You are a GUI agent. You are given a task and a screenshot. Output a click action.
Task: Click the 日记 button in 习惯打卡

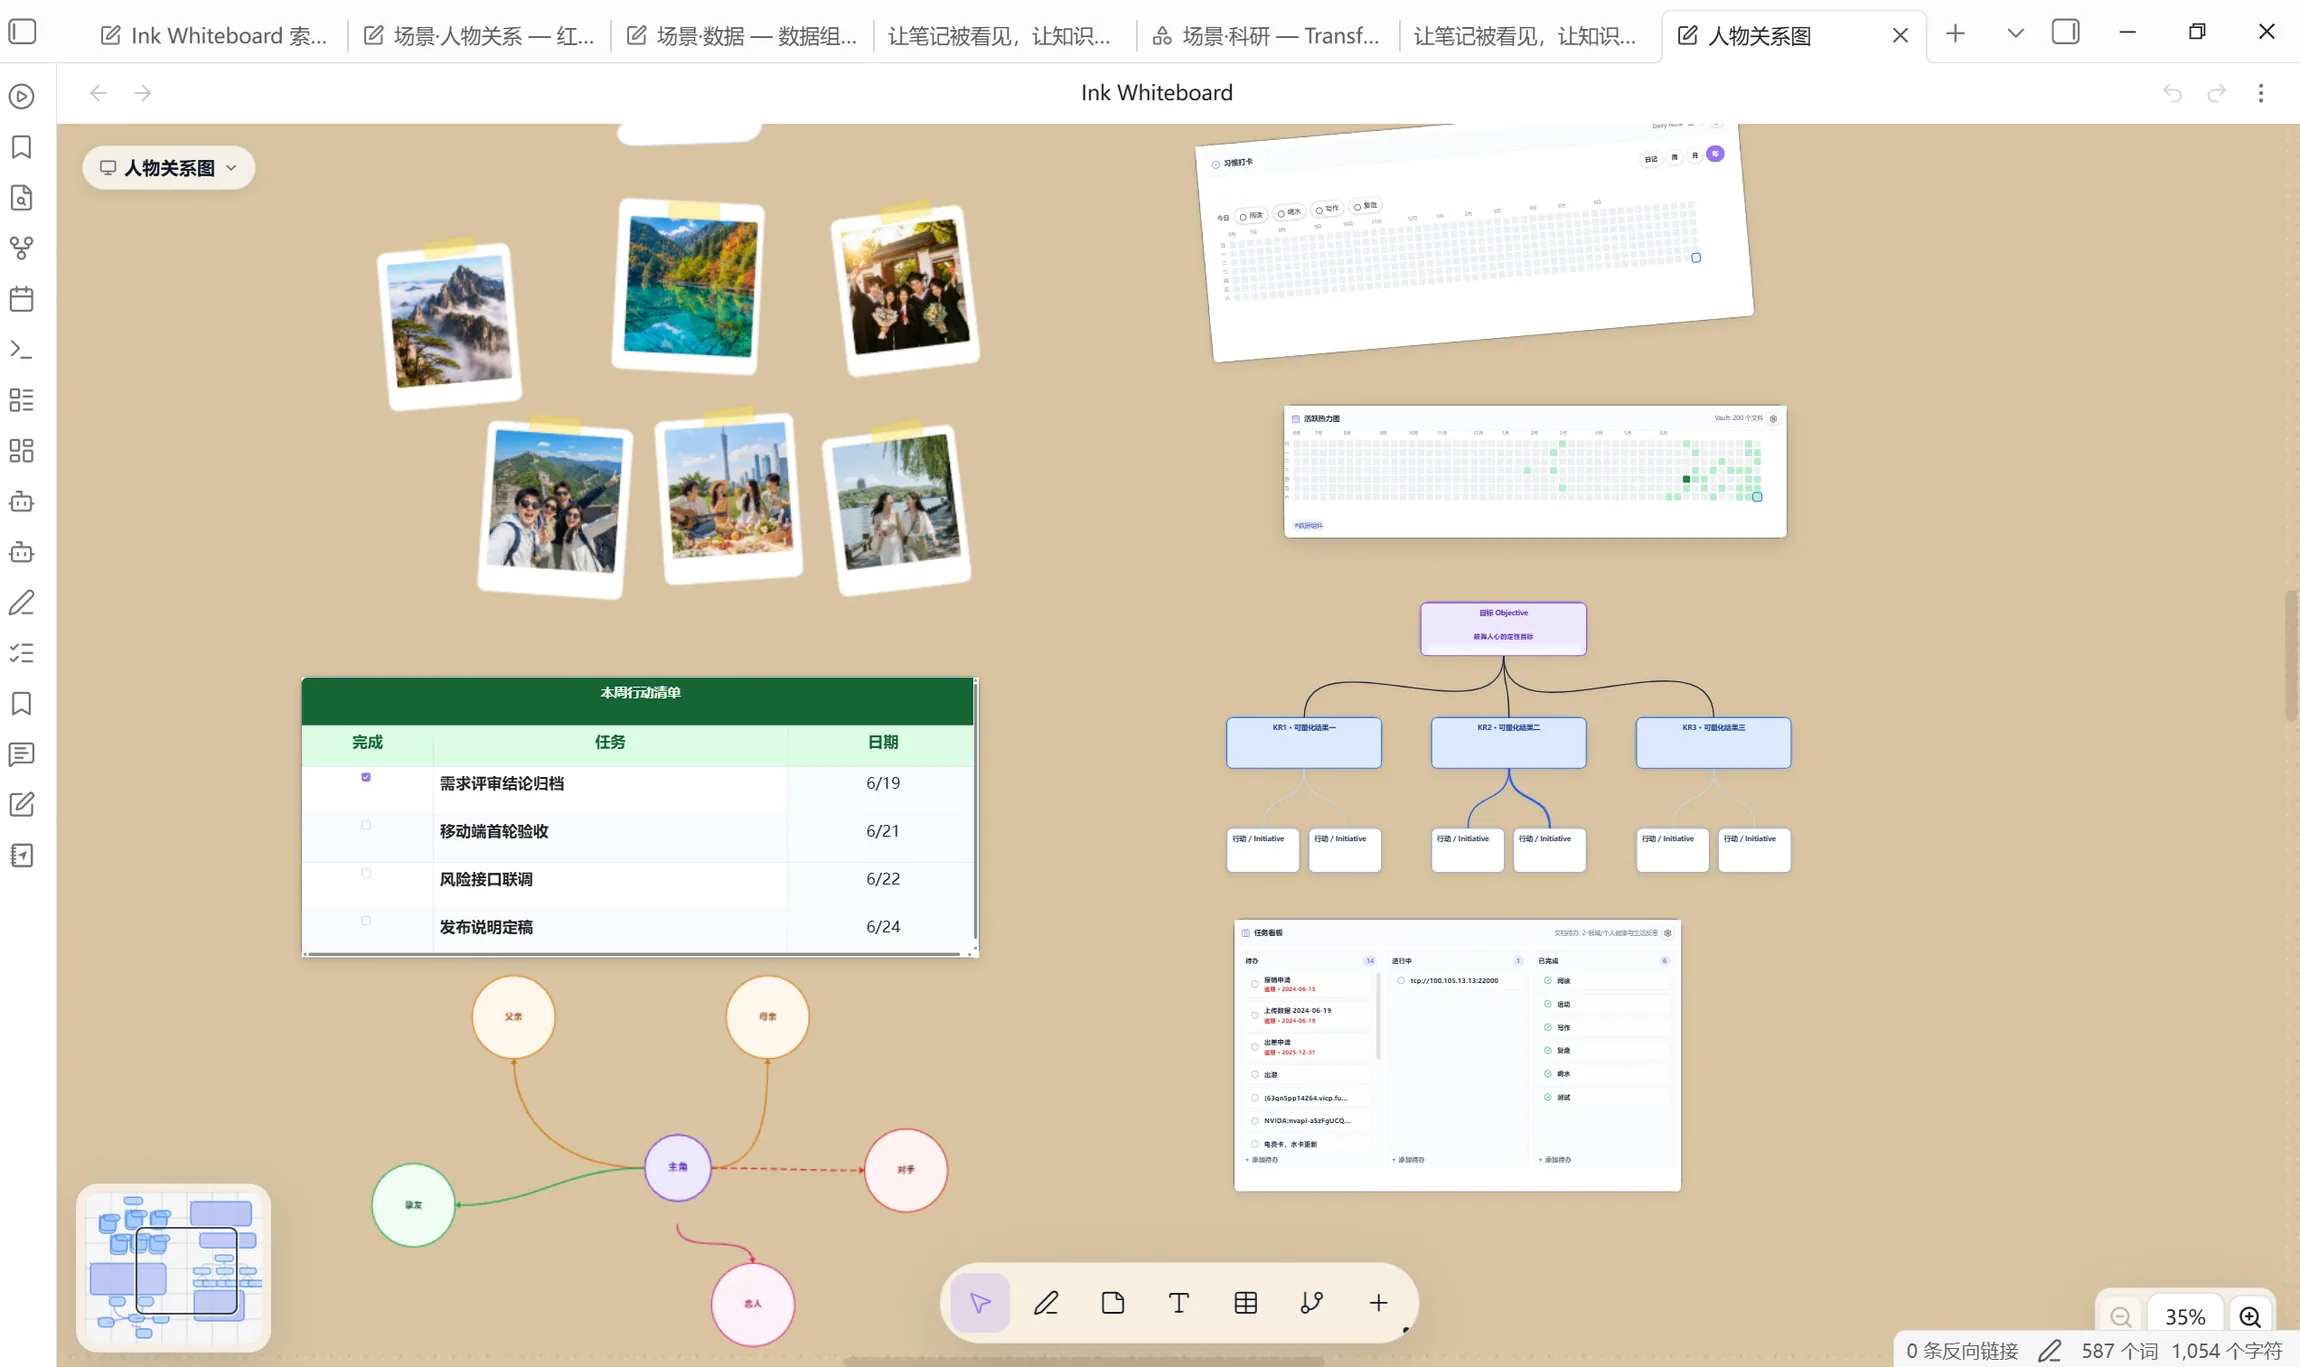[1651, 158]
